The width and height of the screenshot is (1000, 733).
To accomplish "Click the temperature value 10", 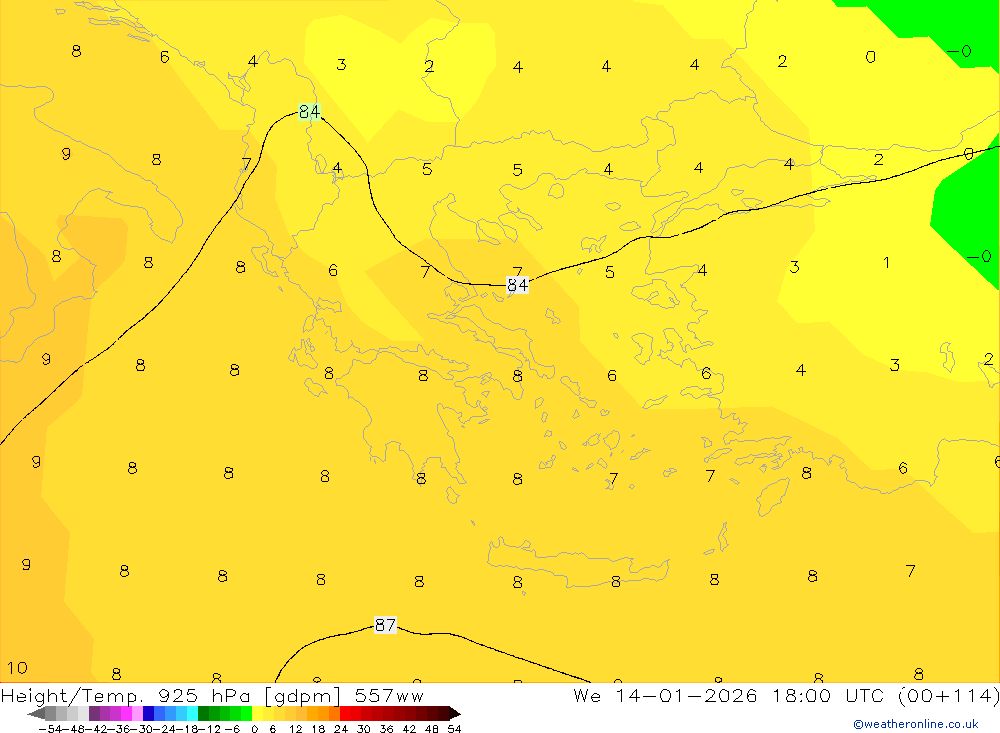I will pos(17,668).
